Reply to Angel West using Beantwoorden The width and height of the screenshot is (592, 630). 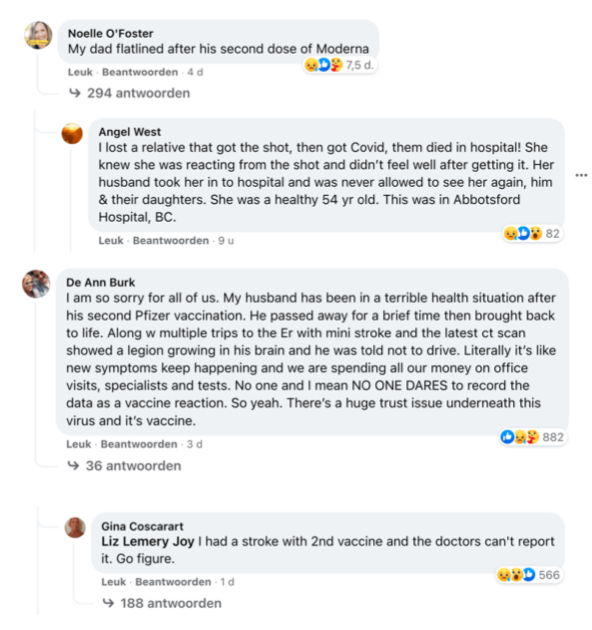click(x=171, y=240)
